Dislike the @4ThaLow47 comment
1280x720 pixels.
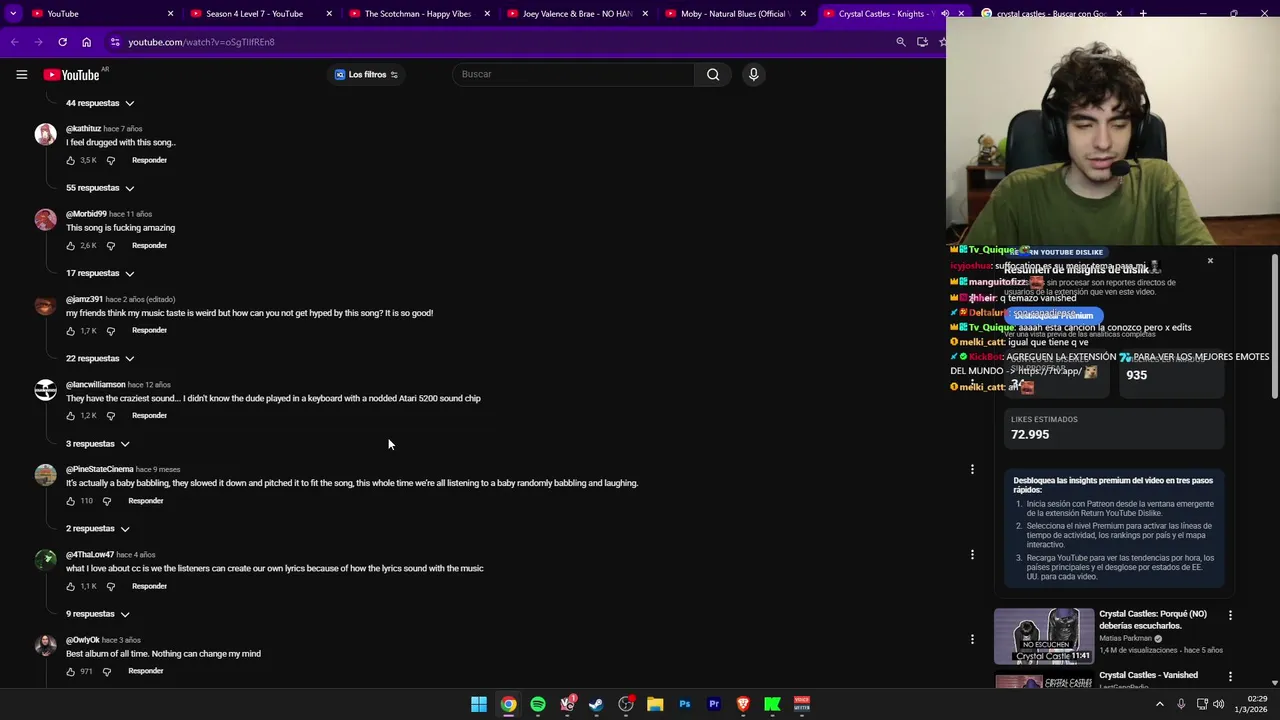(x=110, y=586)
